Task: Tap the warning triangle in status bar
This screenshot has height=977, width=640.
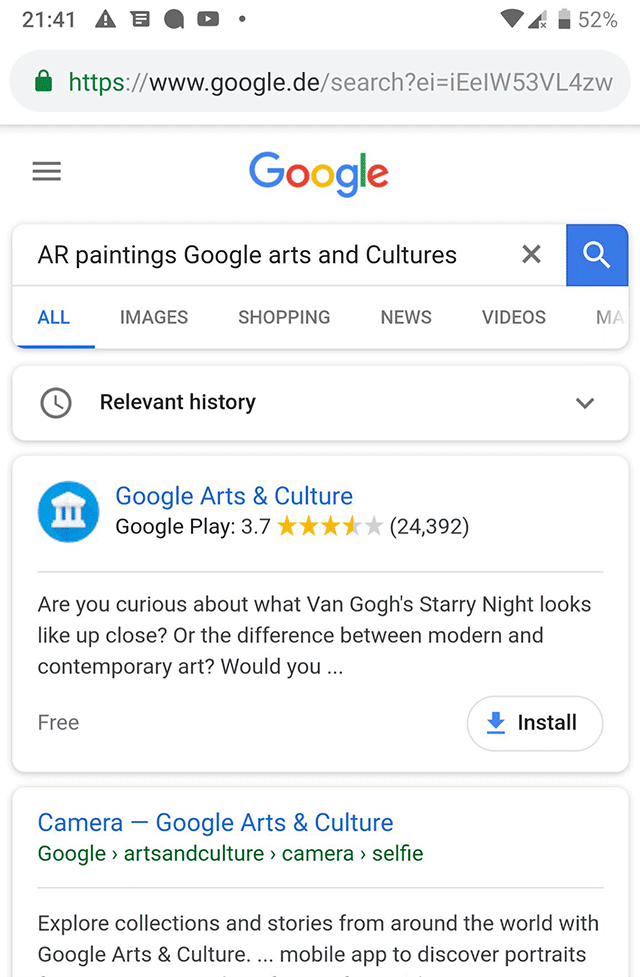Action: [105, 19]
